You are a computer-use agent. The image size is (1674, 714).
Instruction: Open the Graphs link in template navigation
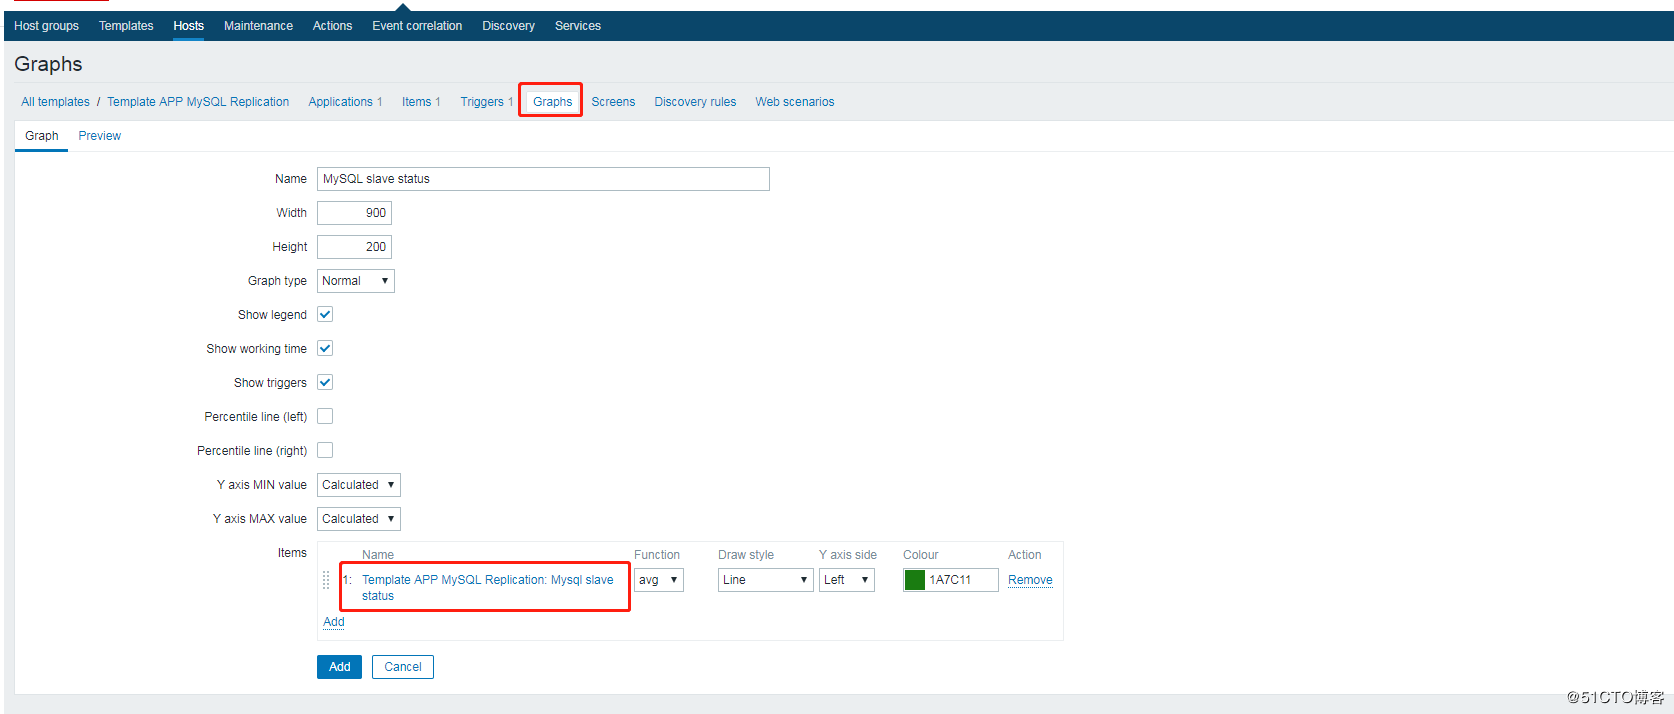click(x=552, y=102)
